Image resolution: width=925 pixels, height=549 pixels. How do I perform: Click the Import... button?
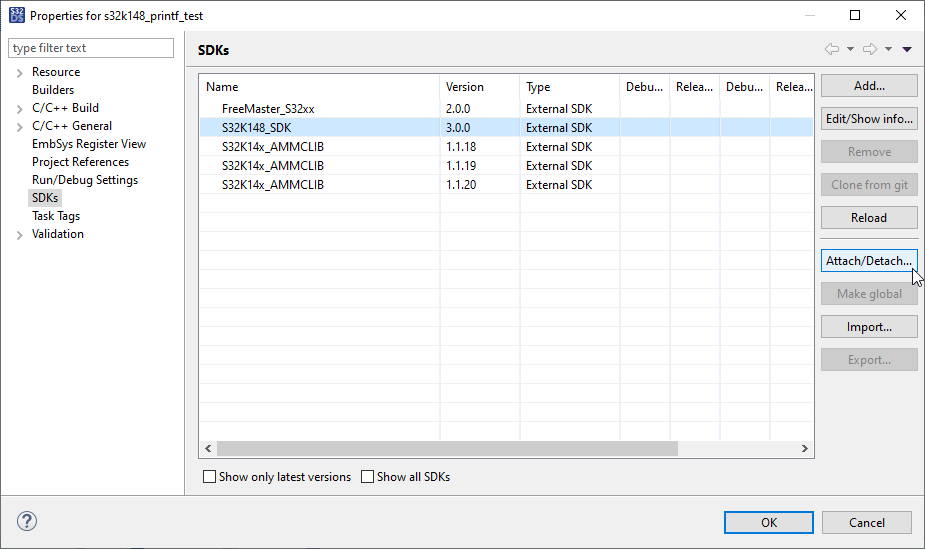[x=869, y=327]
